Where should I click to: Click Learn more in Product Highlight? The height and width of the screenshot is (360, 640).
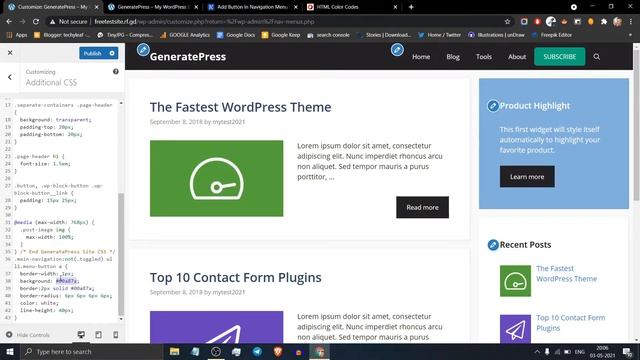527,177
